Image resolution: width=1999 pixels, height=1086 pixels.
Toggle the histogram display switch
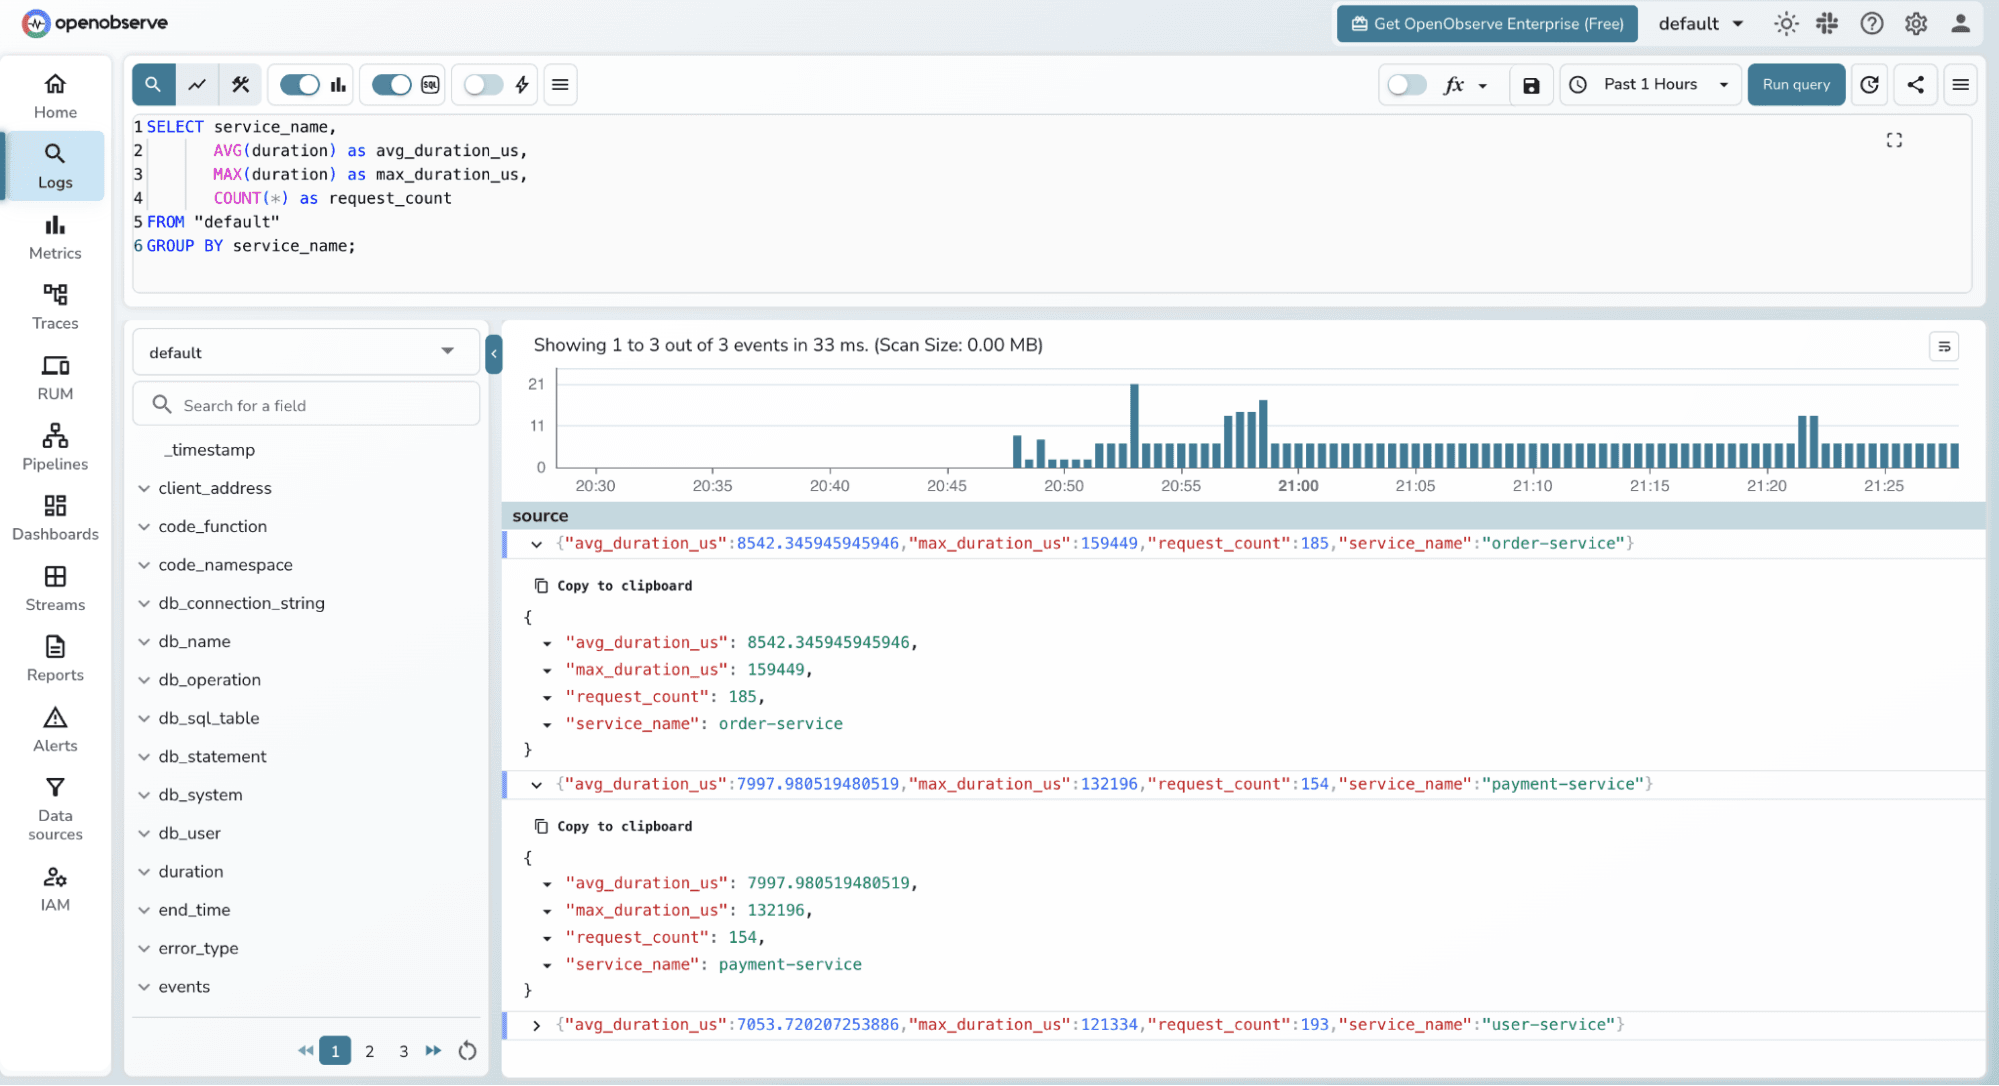[299, 85]
